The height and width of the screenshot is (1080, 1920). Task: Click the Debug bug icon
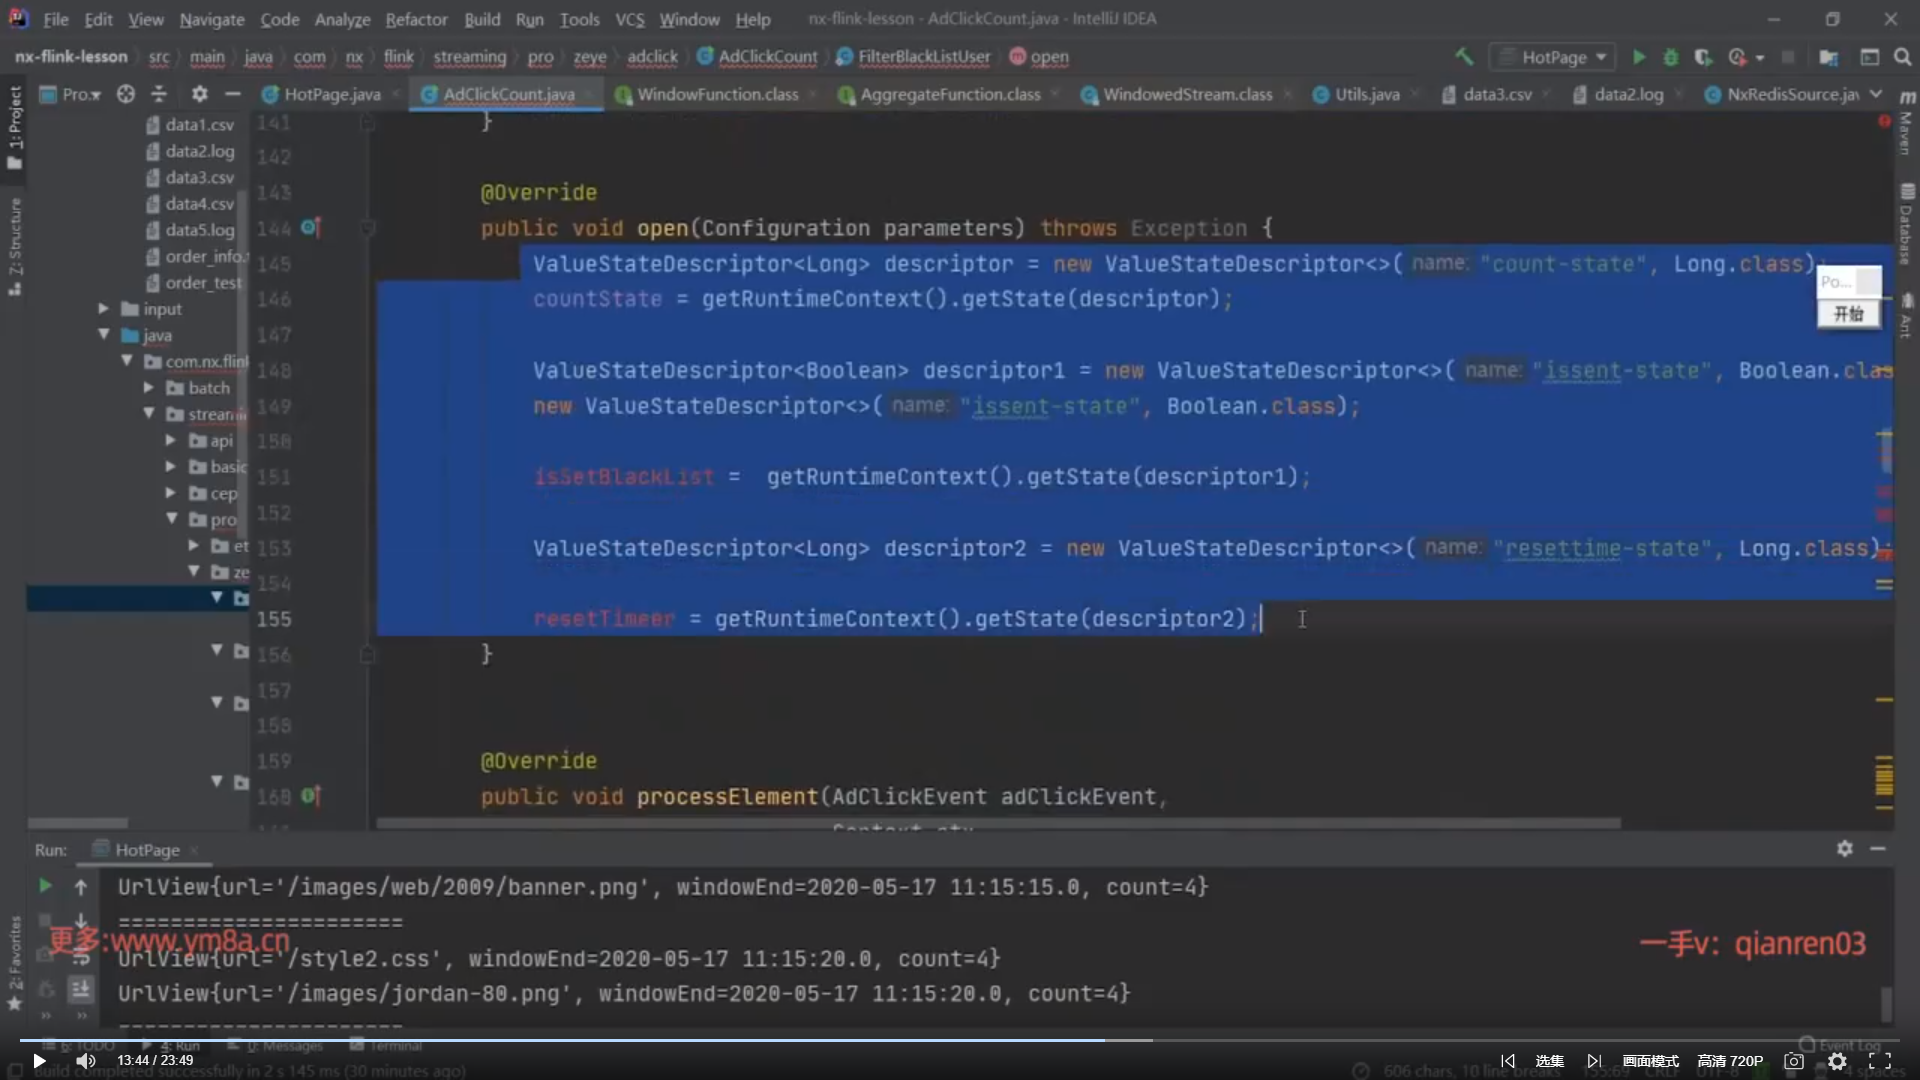(1670, 57)
